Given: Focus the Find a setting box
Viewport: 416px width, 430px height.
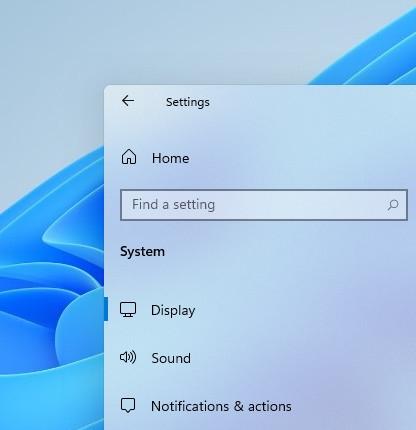Looking at the screenshot, I should (264, 205).
